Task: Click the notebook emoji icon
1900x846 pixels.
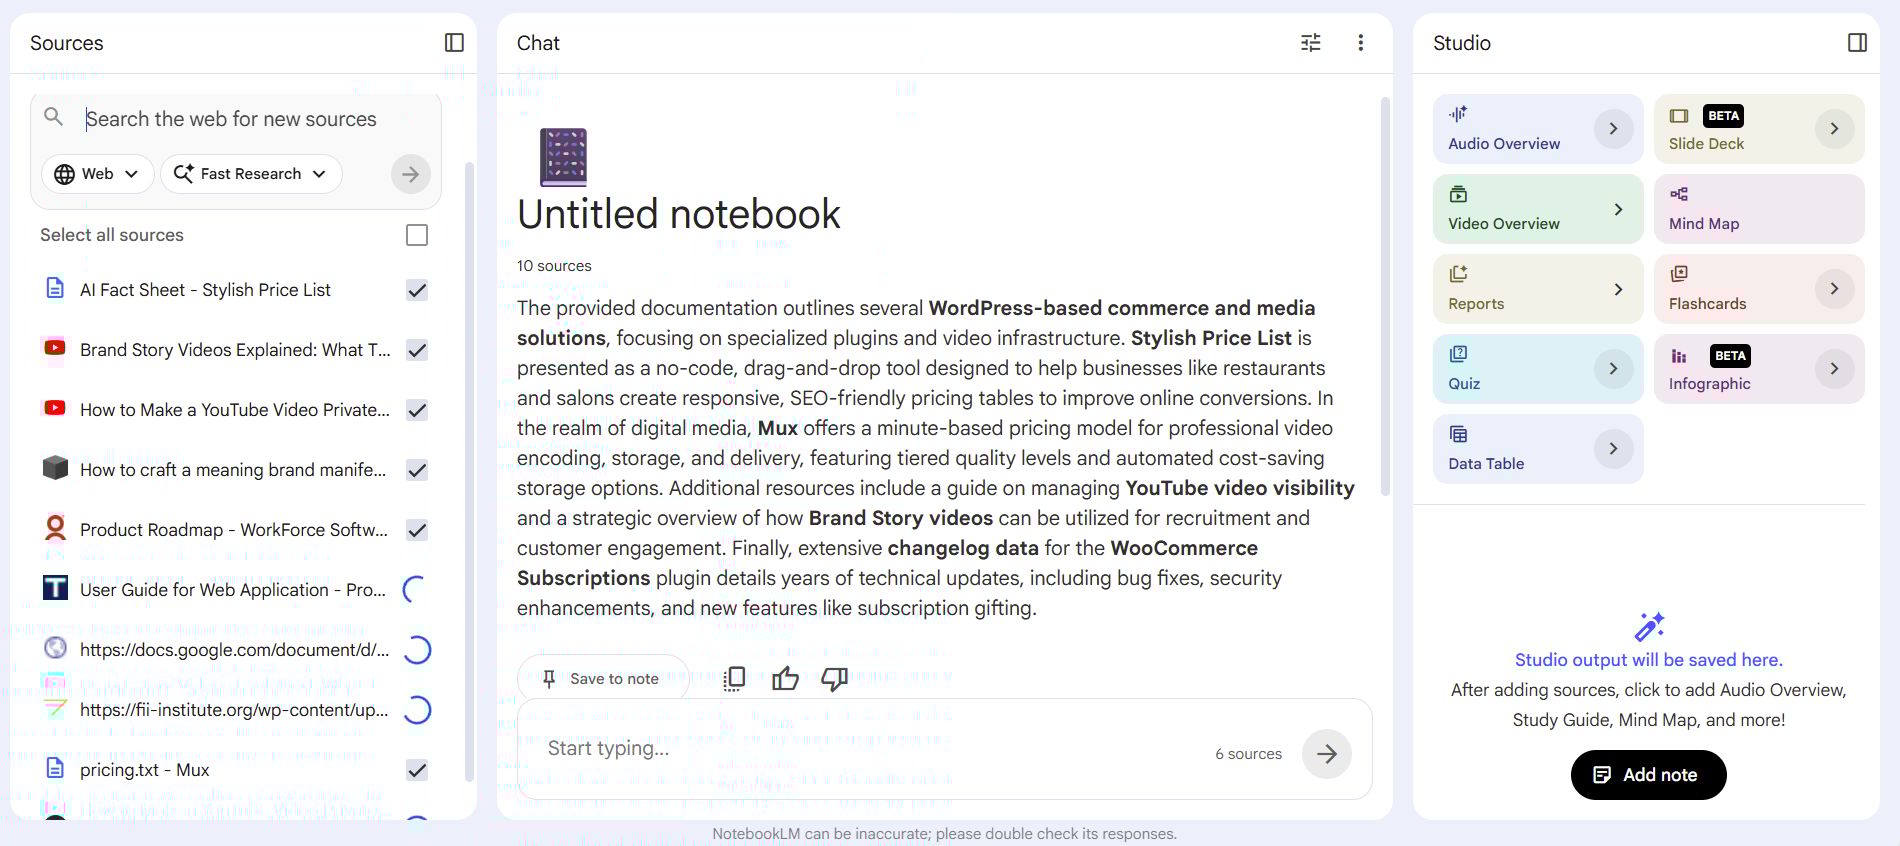Action: 563,157
